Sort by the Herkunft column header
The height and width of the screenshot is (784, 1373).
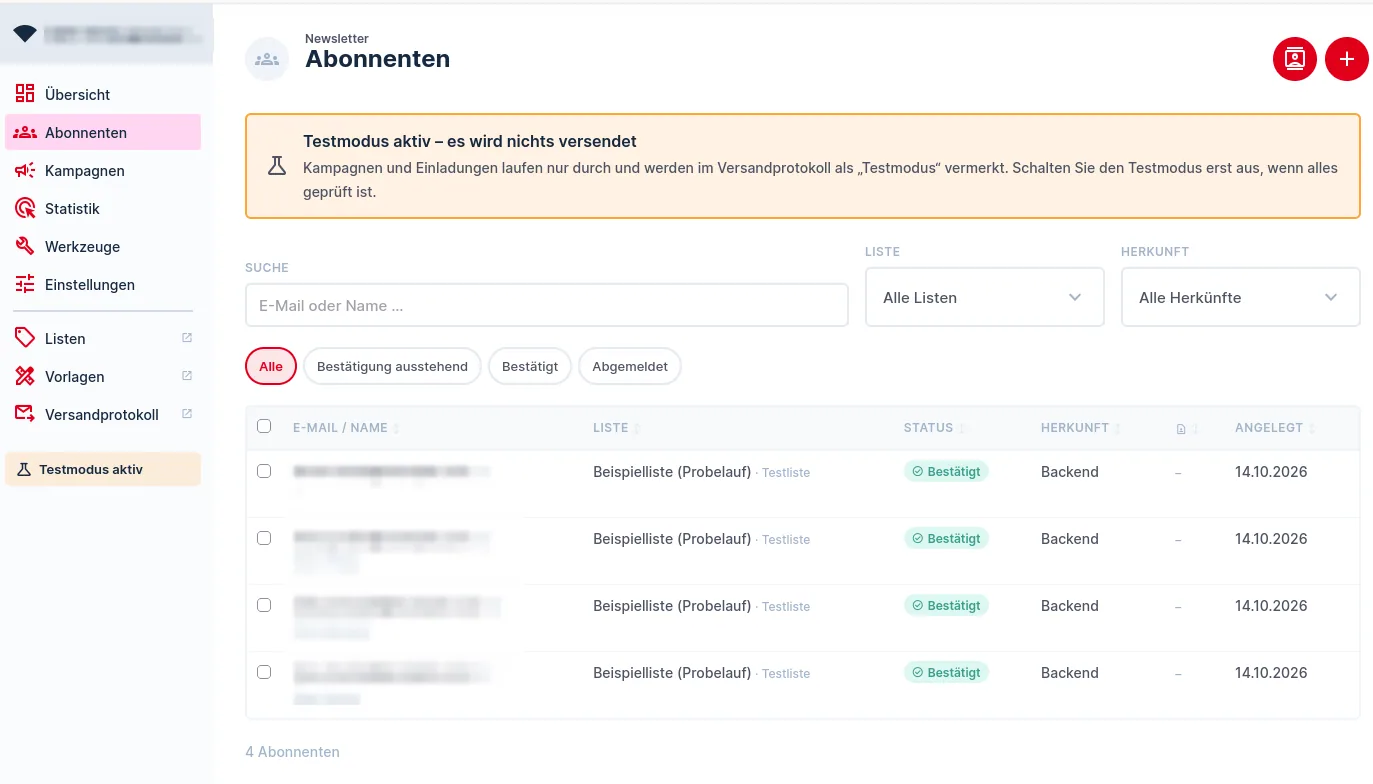(x=1080, y=428)
